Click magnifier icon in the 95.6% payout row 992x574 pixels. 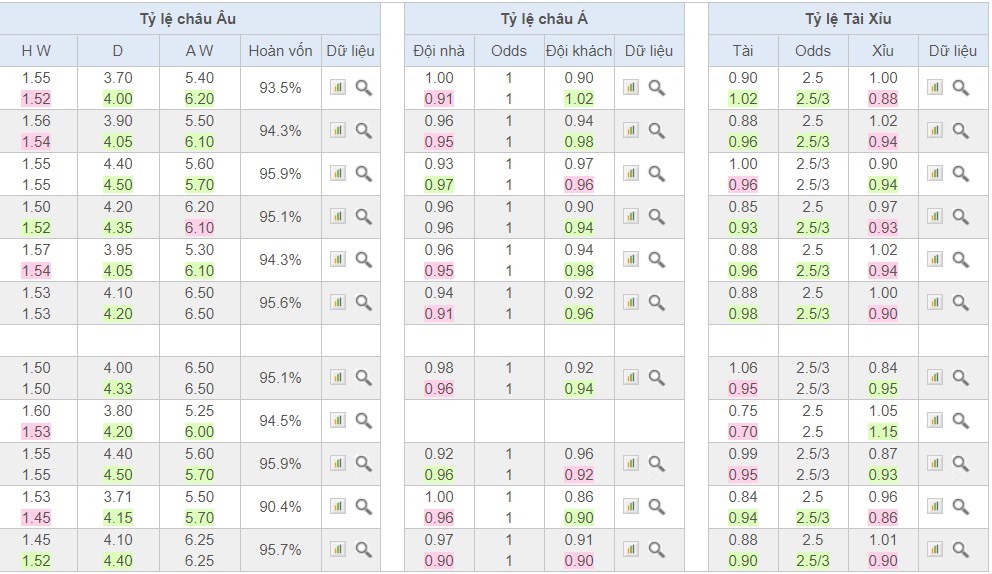pyautogui.click(x=363, y=302)
